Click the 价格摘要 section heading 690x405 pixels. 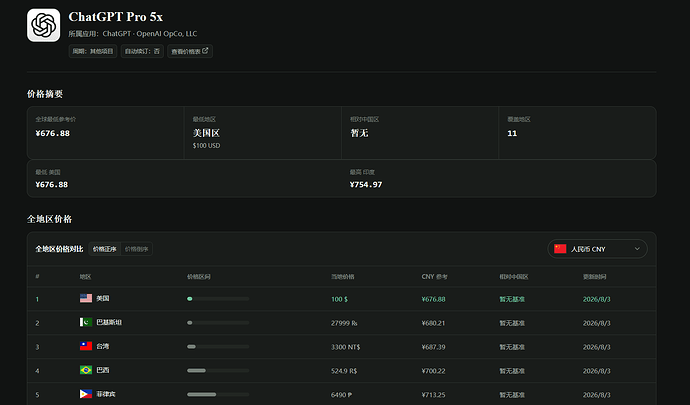coord(45,94)
